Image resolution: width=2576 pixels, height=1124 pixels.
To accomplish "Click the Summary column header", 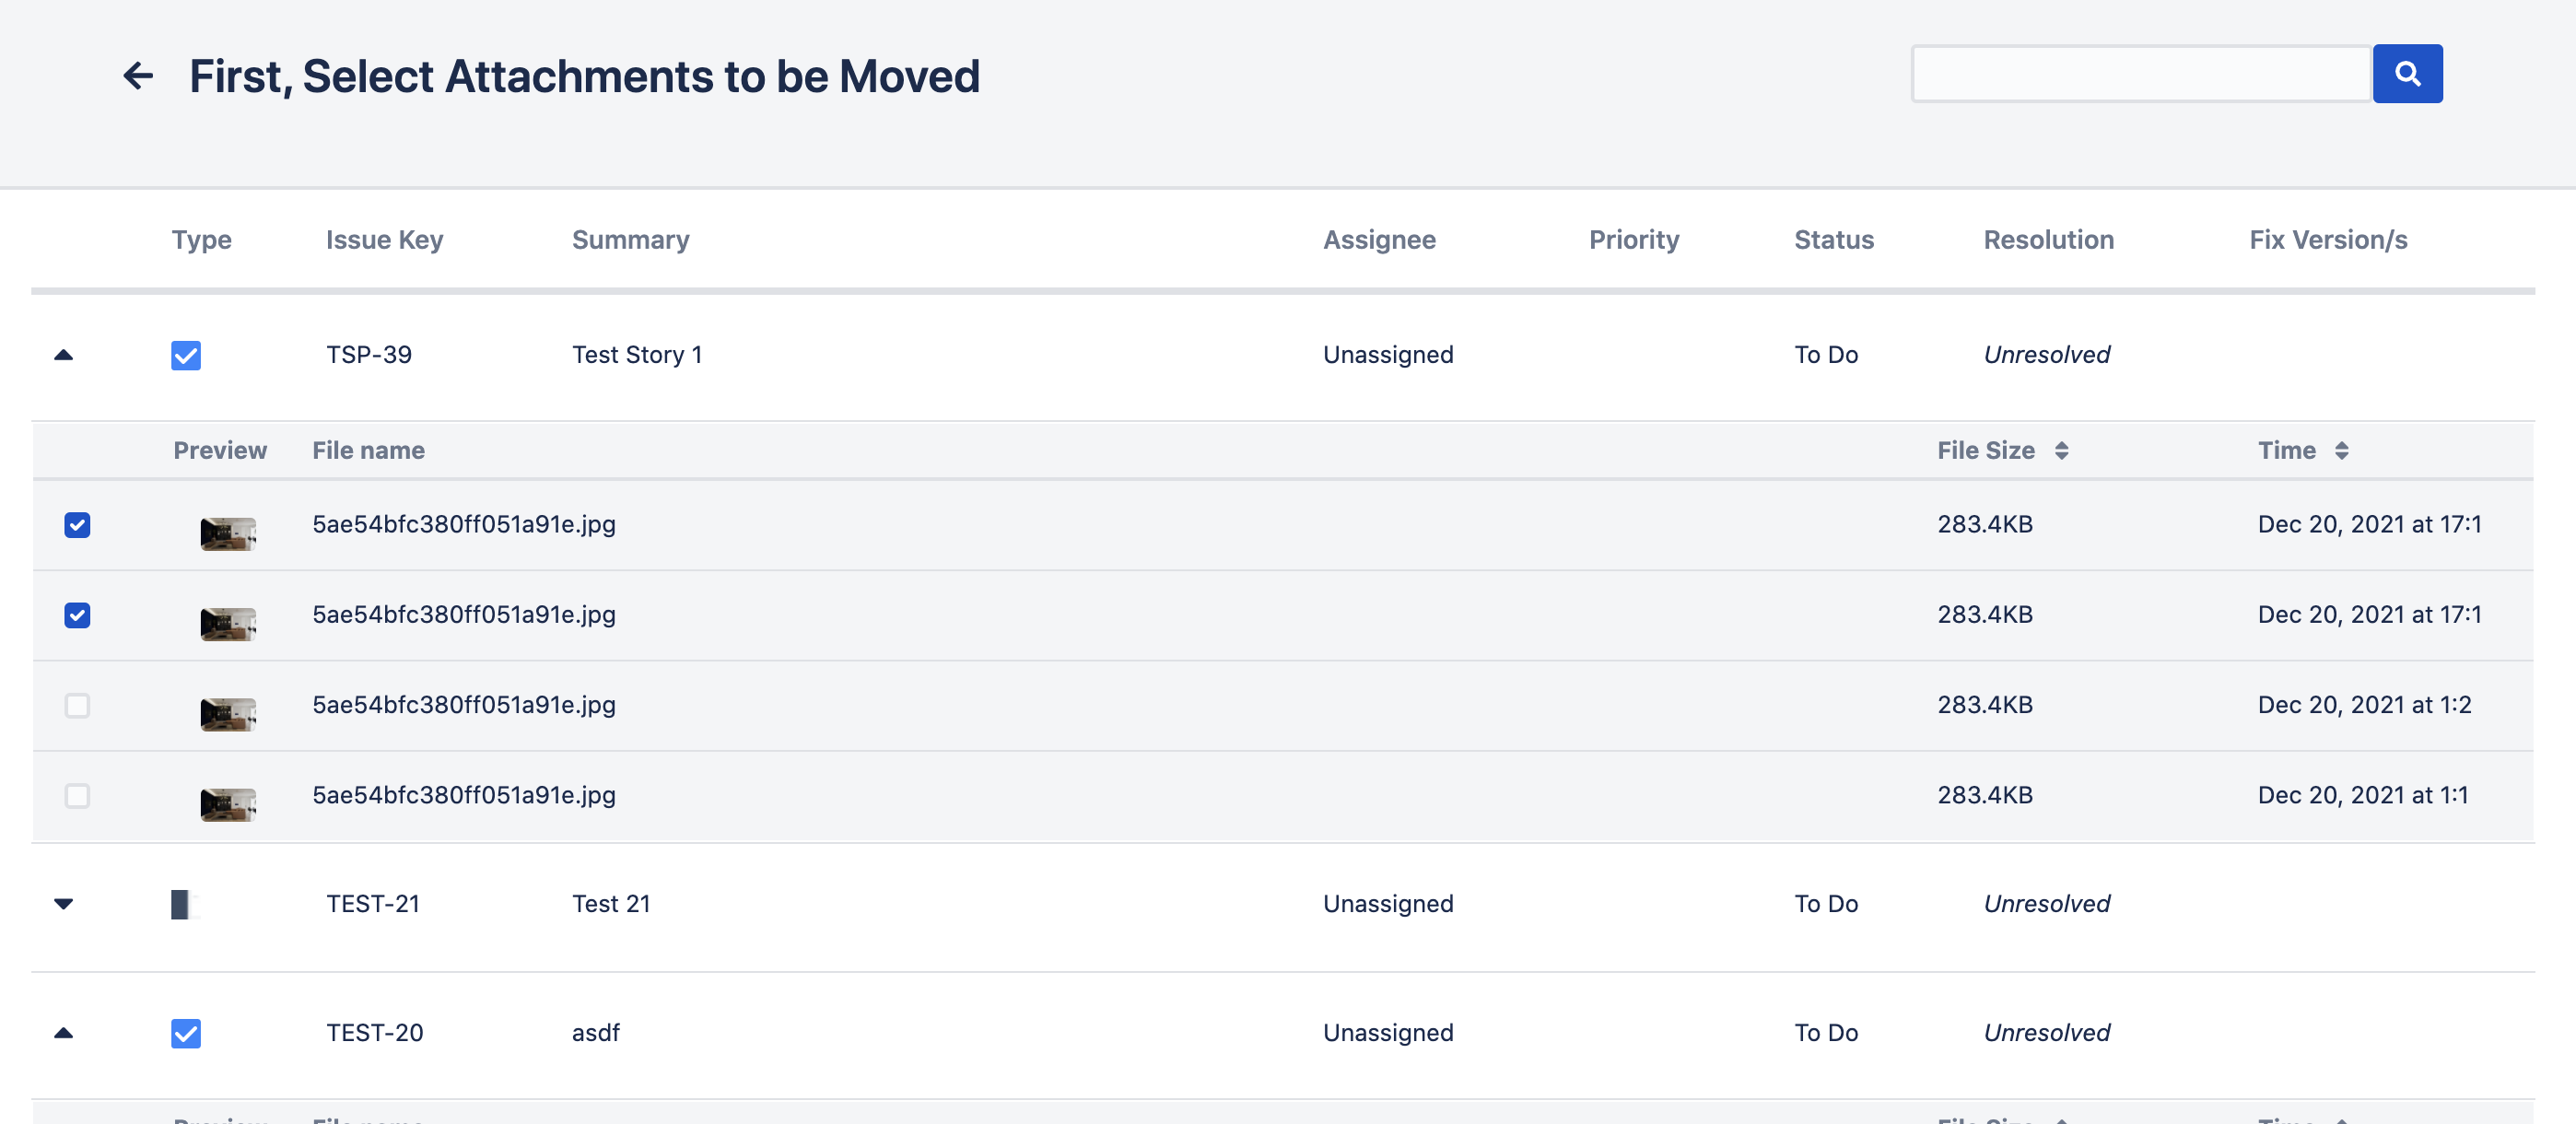I will (x=630, y=240).
